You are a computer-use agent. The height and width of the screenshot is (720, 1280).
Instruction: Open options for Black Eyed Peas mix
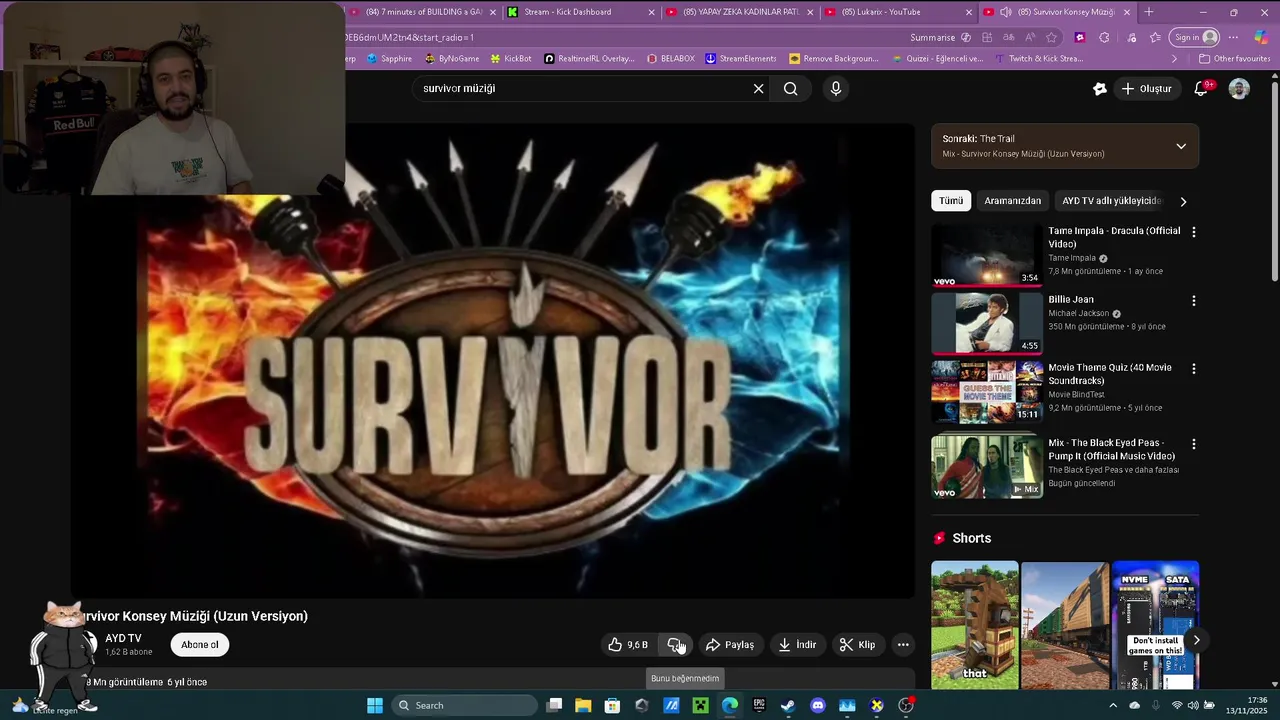tap(1193, 444)
